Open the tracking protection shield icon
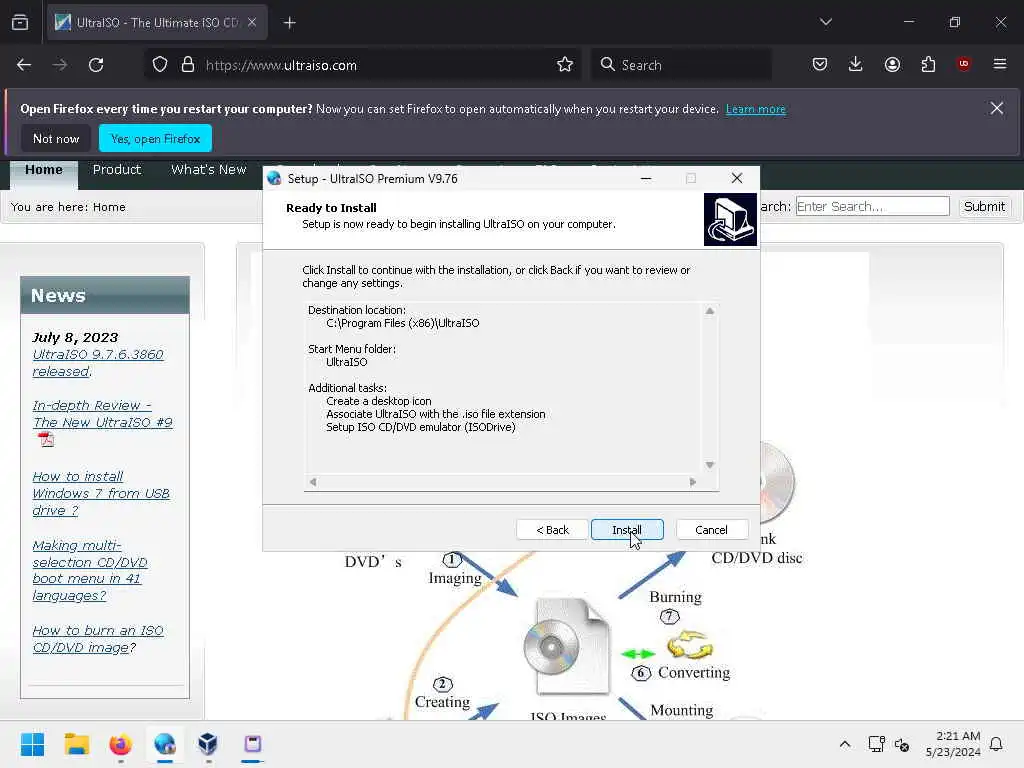 coord(160,65)
